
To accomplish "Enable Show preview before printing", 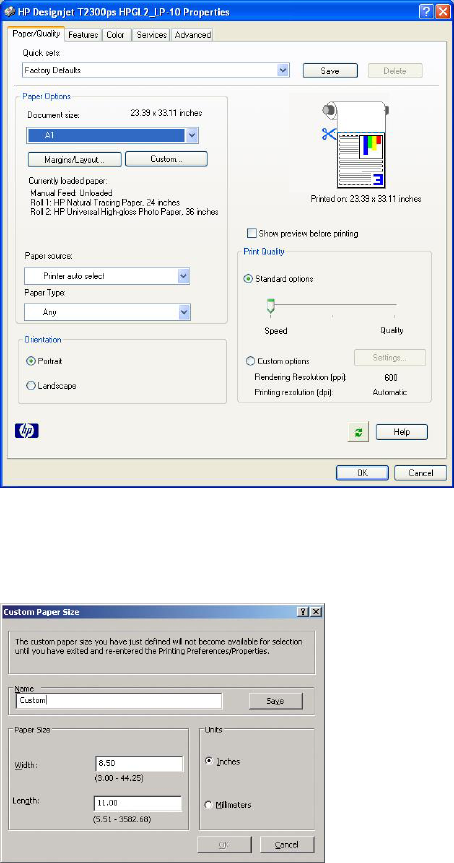I will tap(251, 233).
